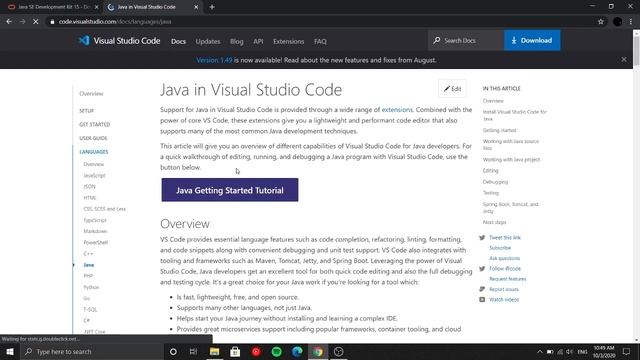Open Overview at the top of the sidebar
This screenshot has height=360, width=640.
click(91, 93)
